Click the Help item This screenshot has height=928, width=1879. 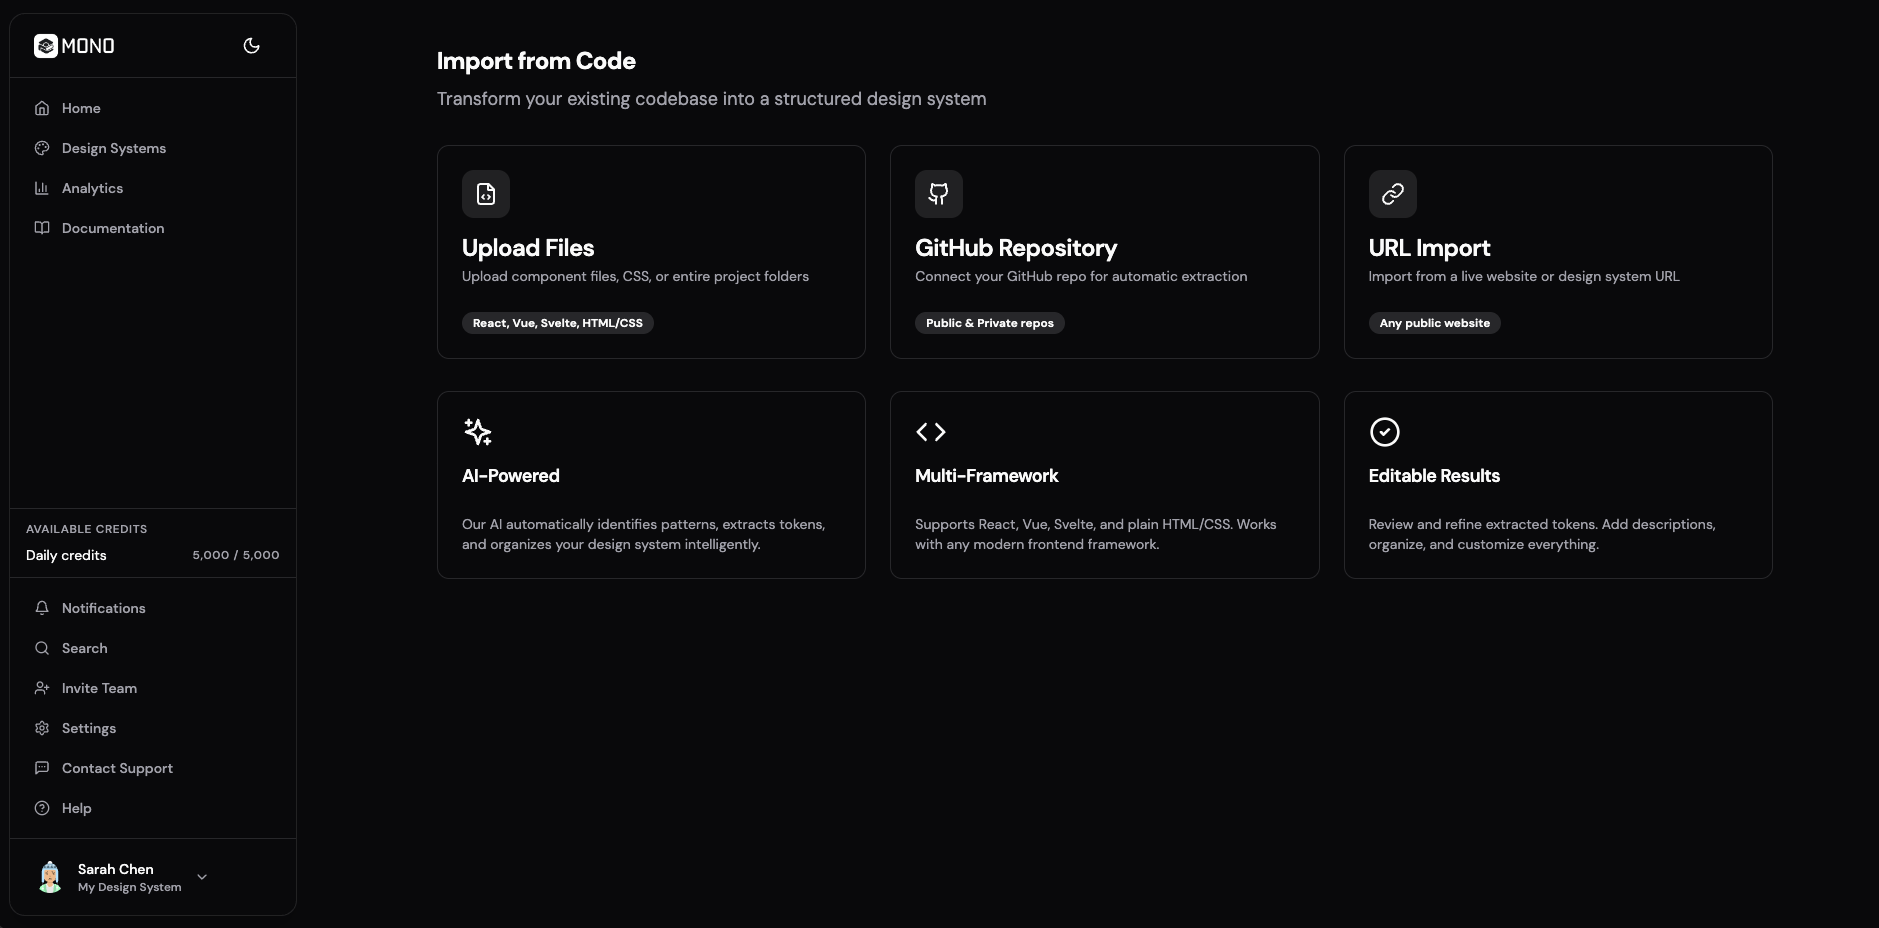tap(75, 808)
